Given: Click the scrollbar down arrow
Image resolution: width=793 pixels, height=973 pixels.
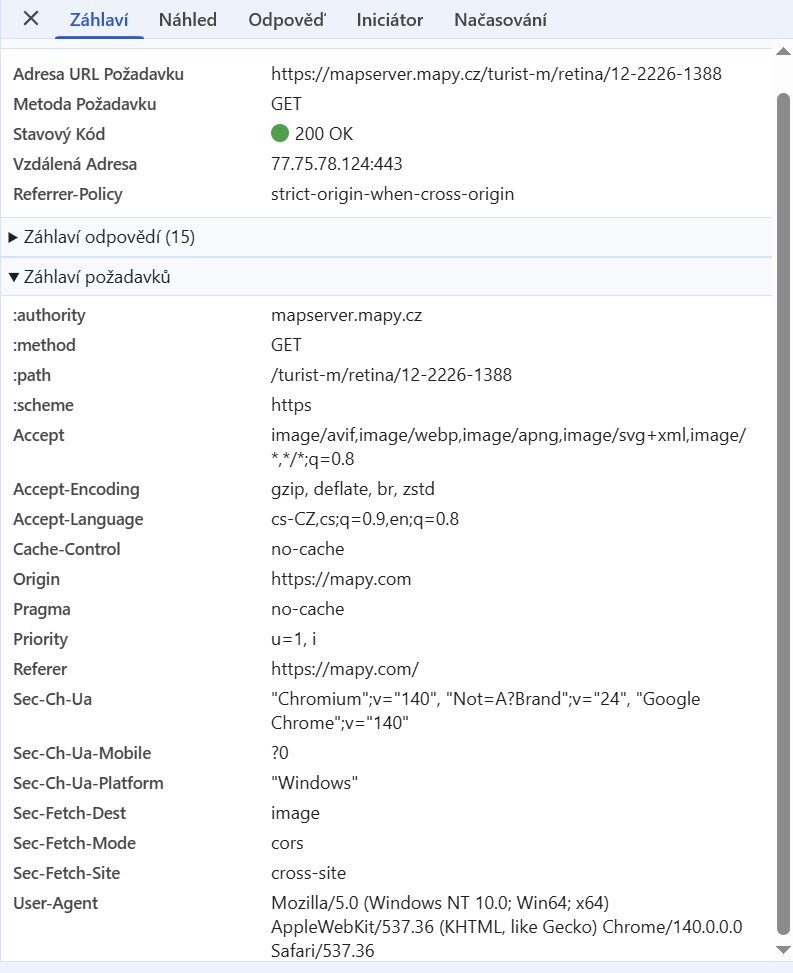Looking at the screenshot, I should [x=783, y=949].
